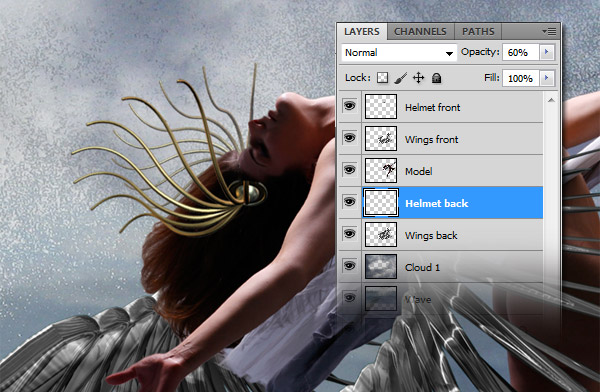Select the Model layer thumbnail
This screenshot has width=600, height=392.
381,171
